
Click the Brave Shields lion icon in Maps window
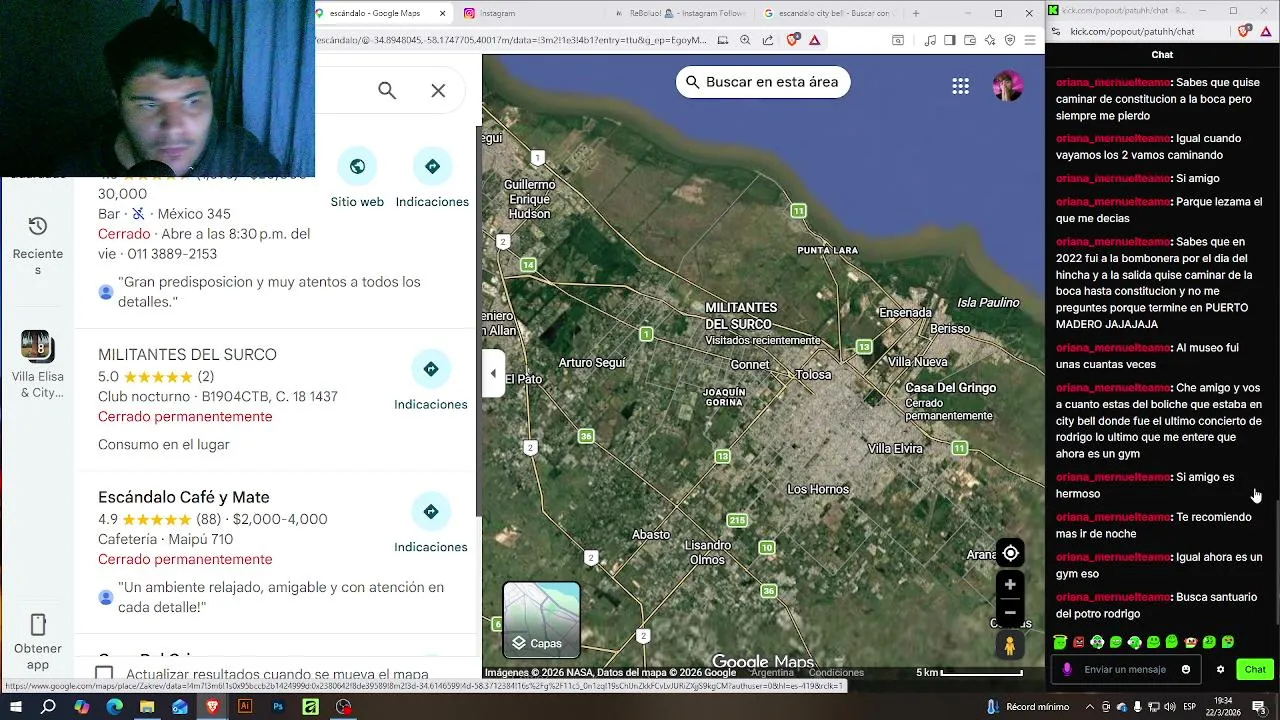[x=793, y=40]
